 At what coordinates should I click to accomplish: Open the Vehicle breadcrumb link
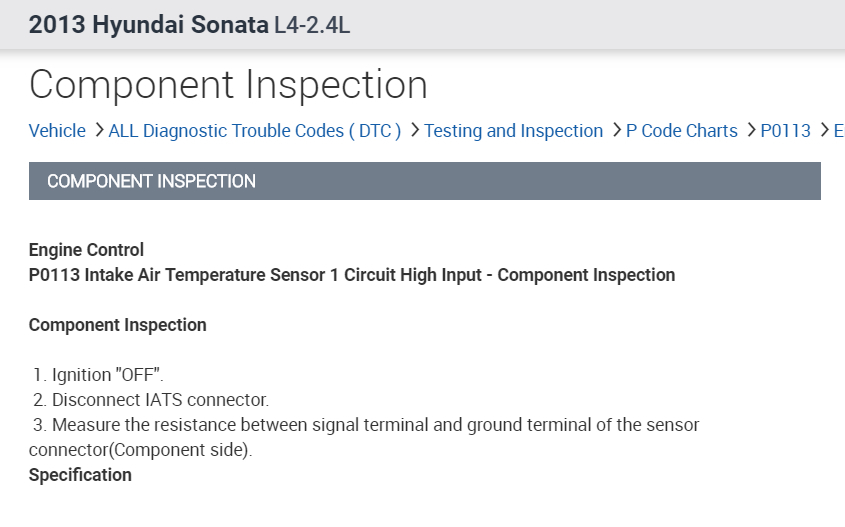[57, 131]
